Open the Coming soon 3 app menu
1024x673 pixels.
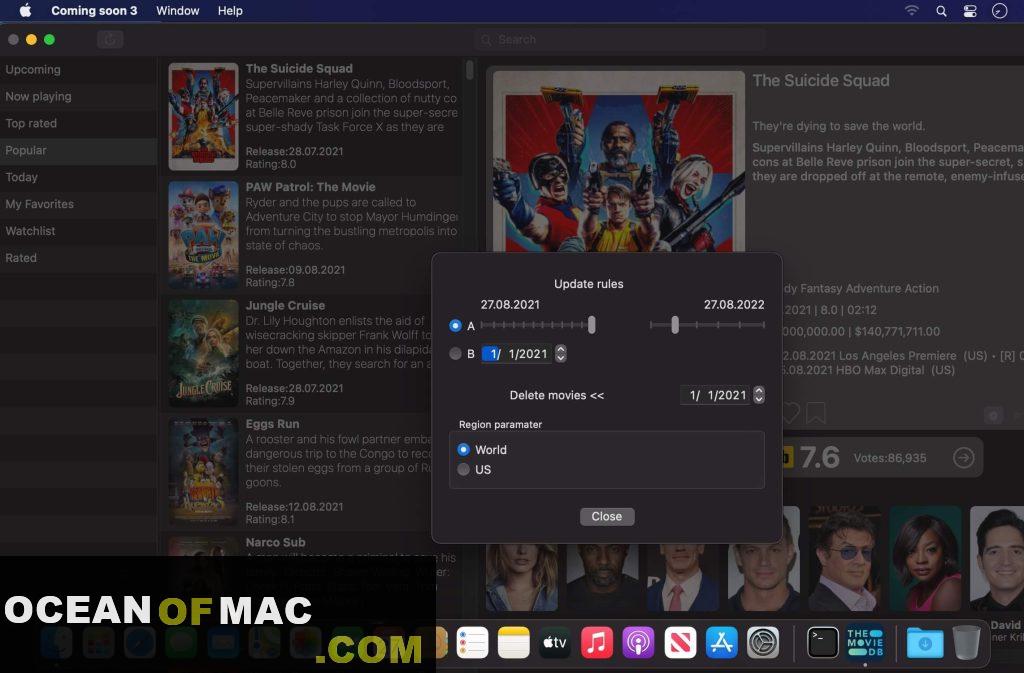coord(94,10)
